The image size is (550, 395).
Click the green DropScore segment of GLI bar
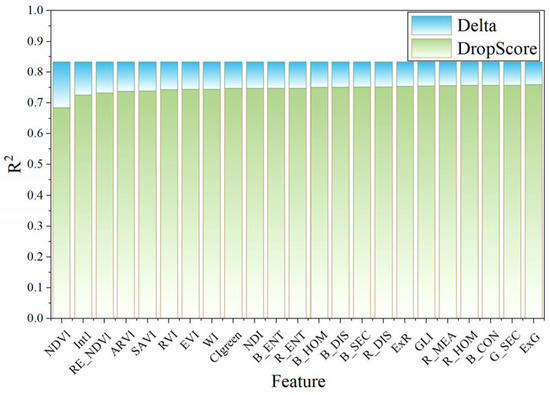[x=427, y=202]
